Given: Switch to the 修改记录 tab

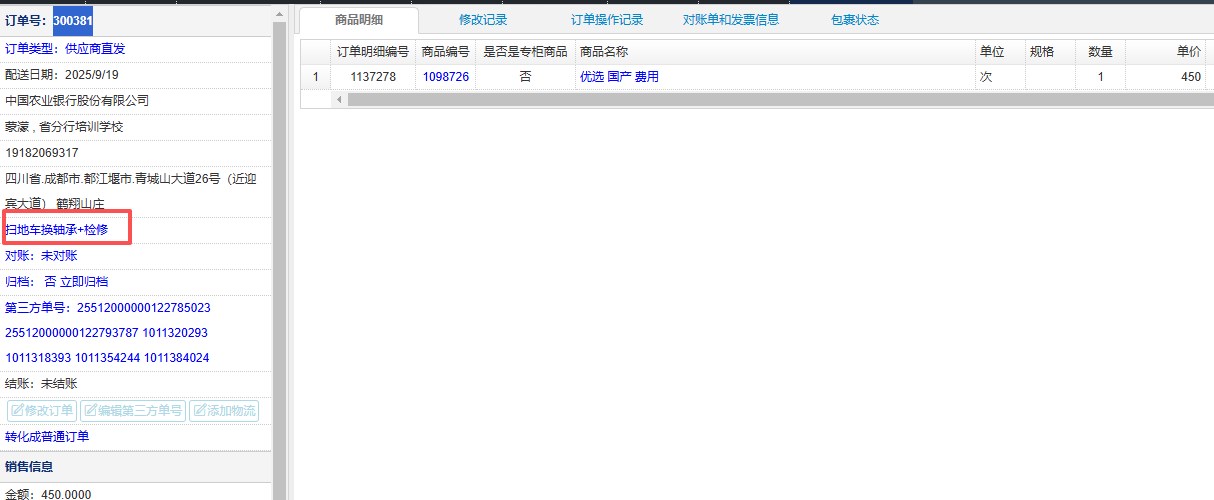Looking at the screenshot, I should pos(484,19).
